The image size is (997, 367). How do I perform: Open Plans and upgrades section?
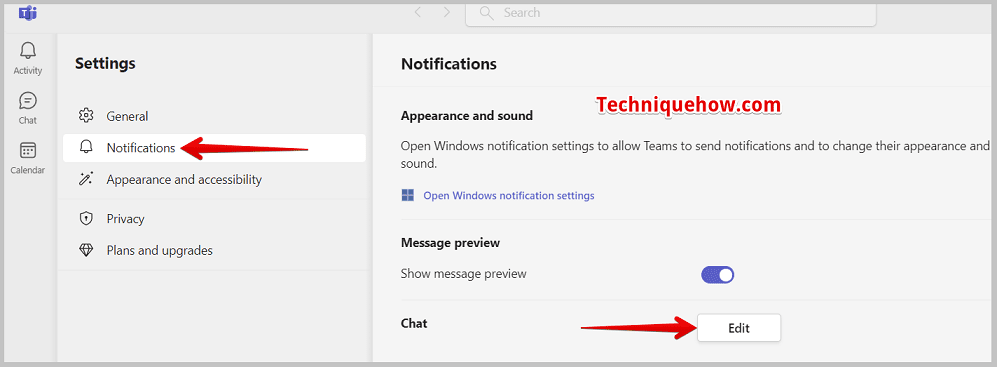(x=214, y=250)
